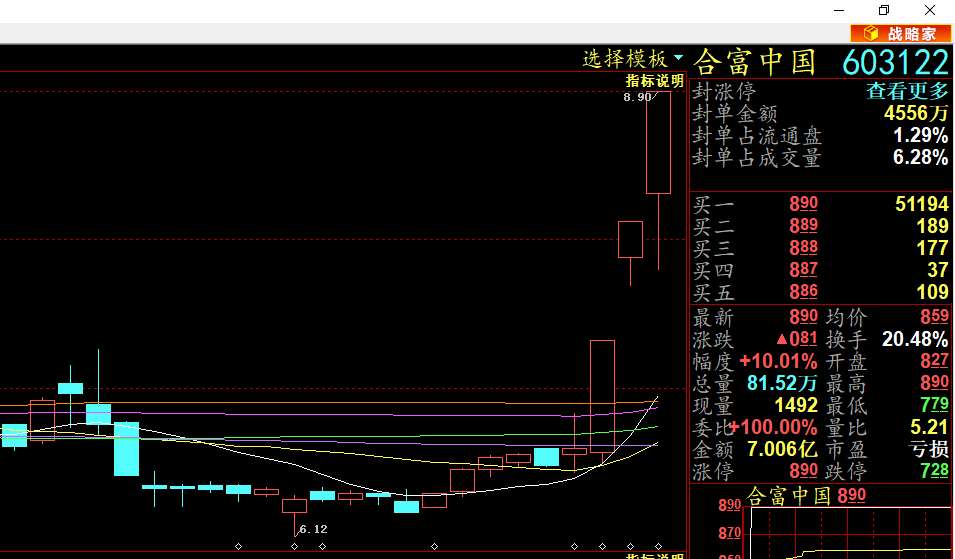
Task: Open the 战略家 strategy button
Action: 901,33
